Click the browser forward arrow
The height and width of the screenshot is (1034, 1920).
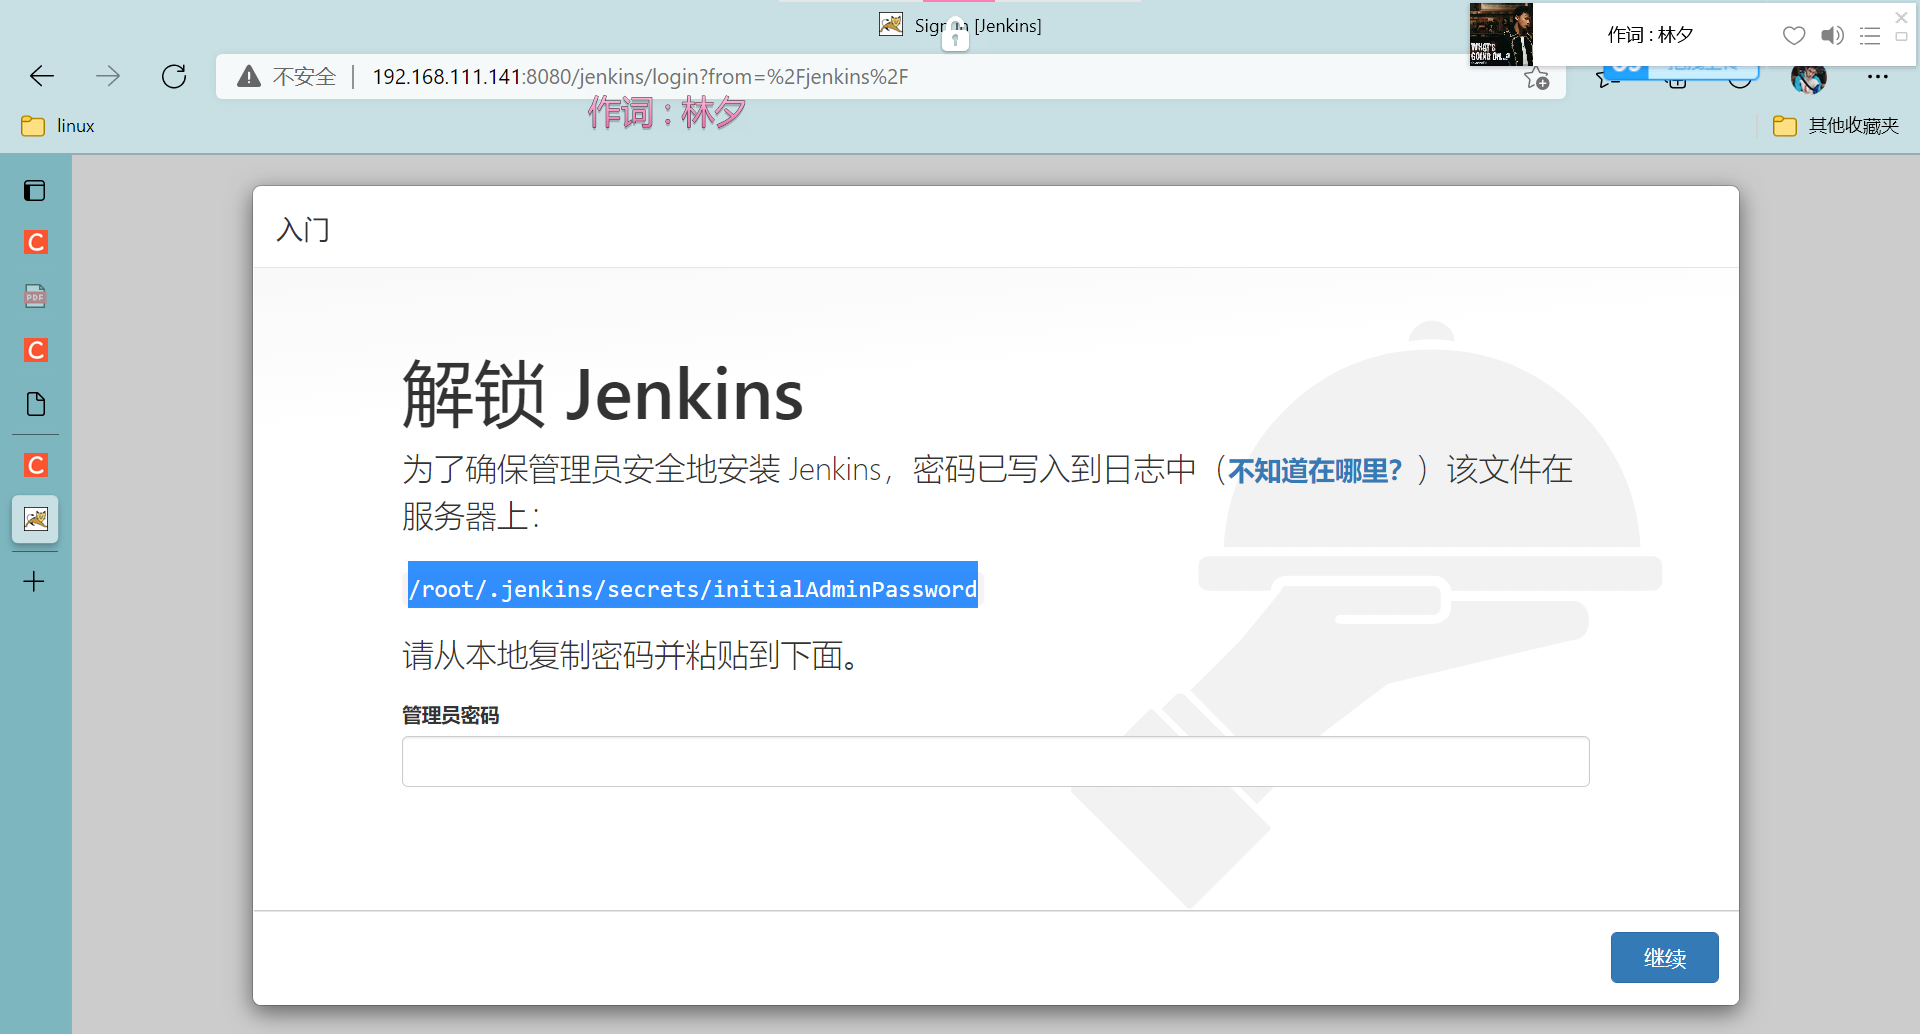click(108, 76)
